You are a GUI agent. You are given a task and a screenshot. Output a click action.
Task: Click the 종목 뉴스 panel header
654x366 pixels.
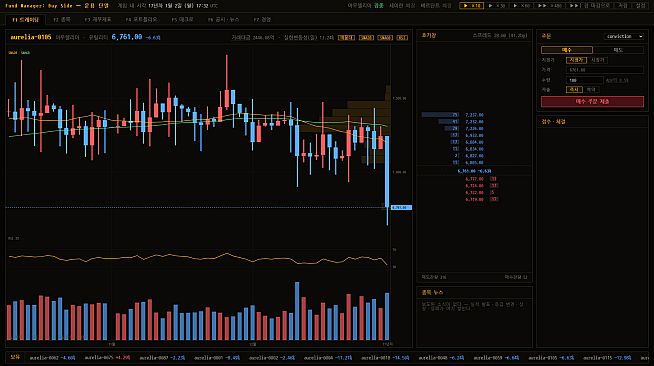(x=432, y=293)
